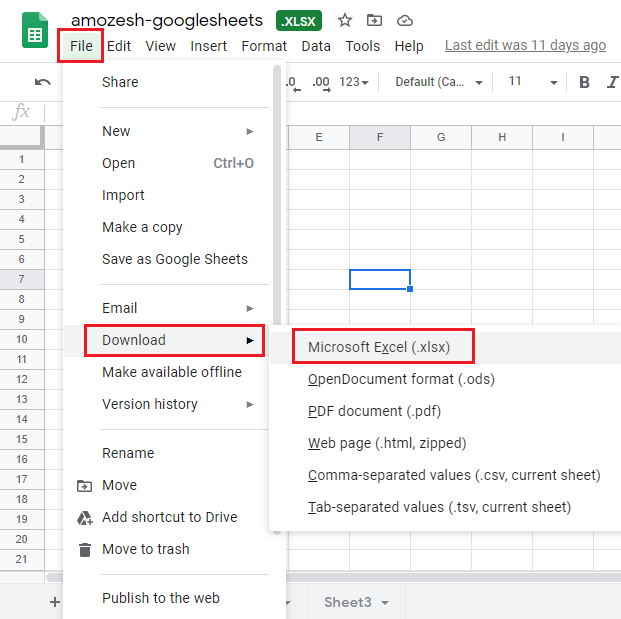Expand the 123 number format dropdown
This screenshot has height=619, width=621.
(354, 82)
